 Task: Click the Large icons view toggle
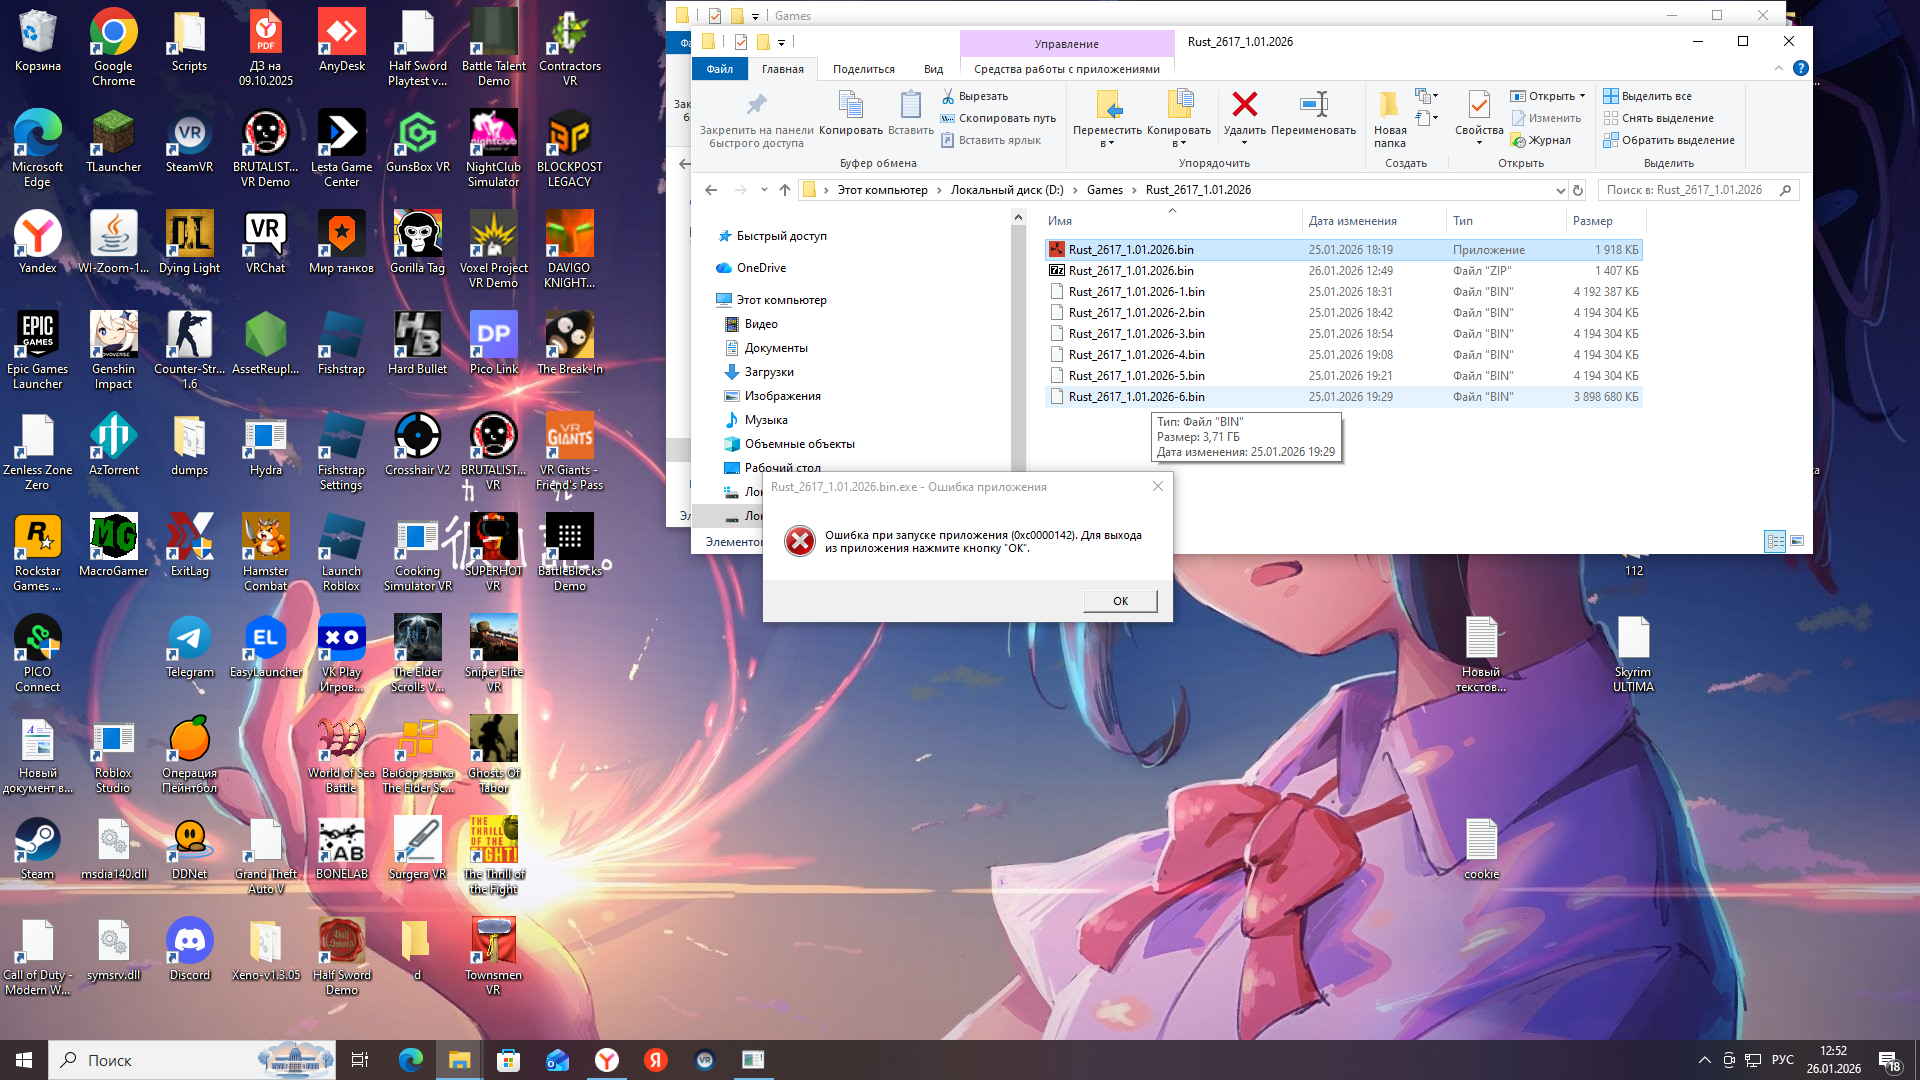pyautogui.click(x=1797, y=541)
